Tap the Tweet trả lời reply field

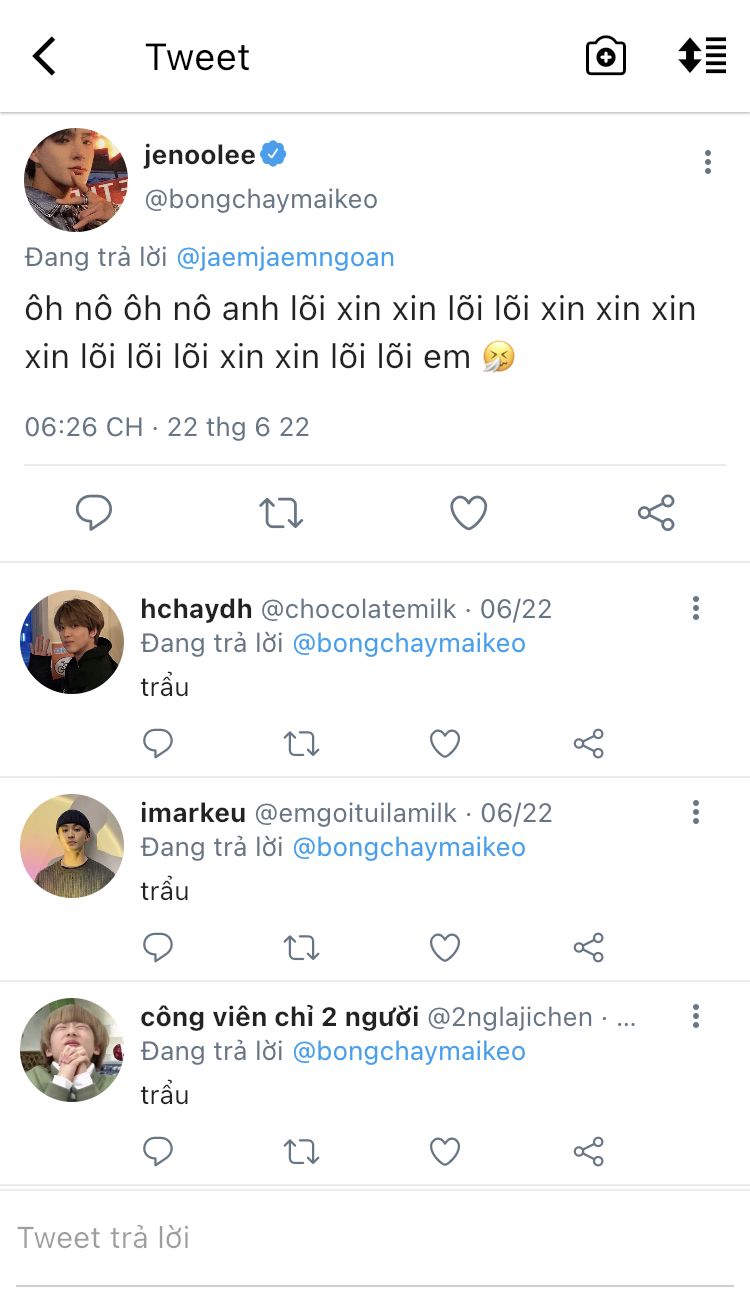coord(375,1238)
